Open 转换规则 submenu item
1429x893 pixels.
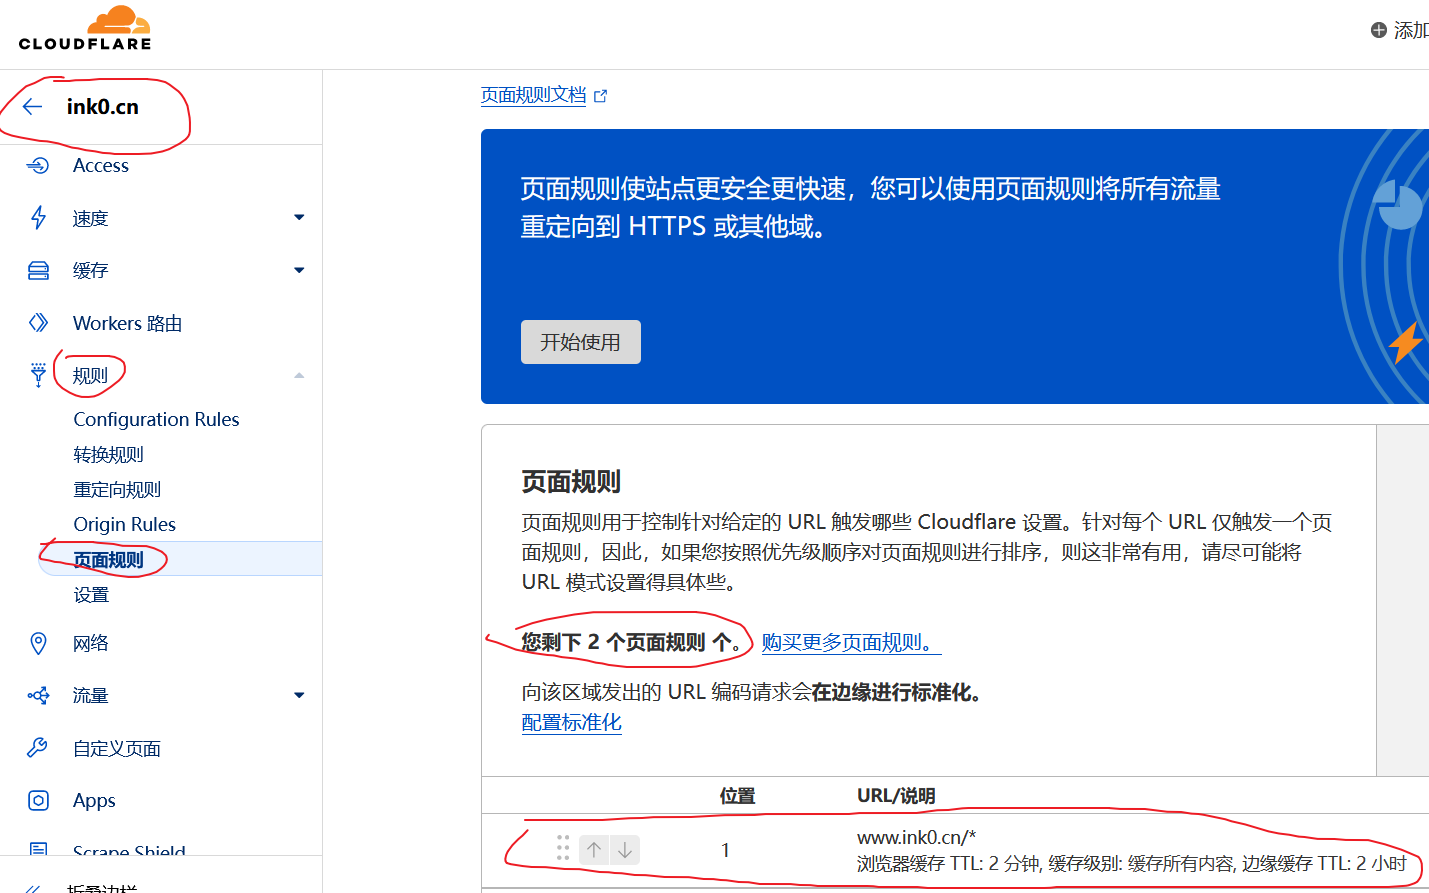tap(108, 455)
